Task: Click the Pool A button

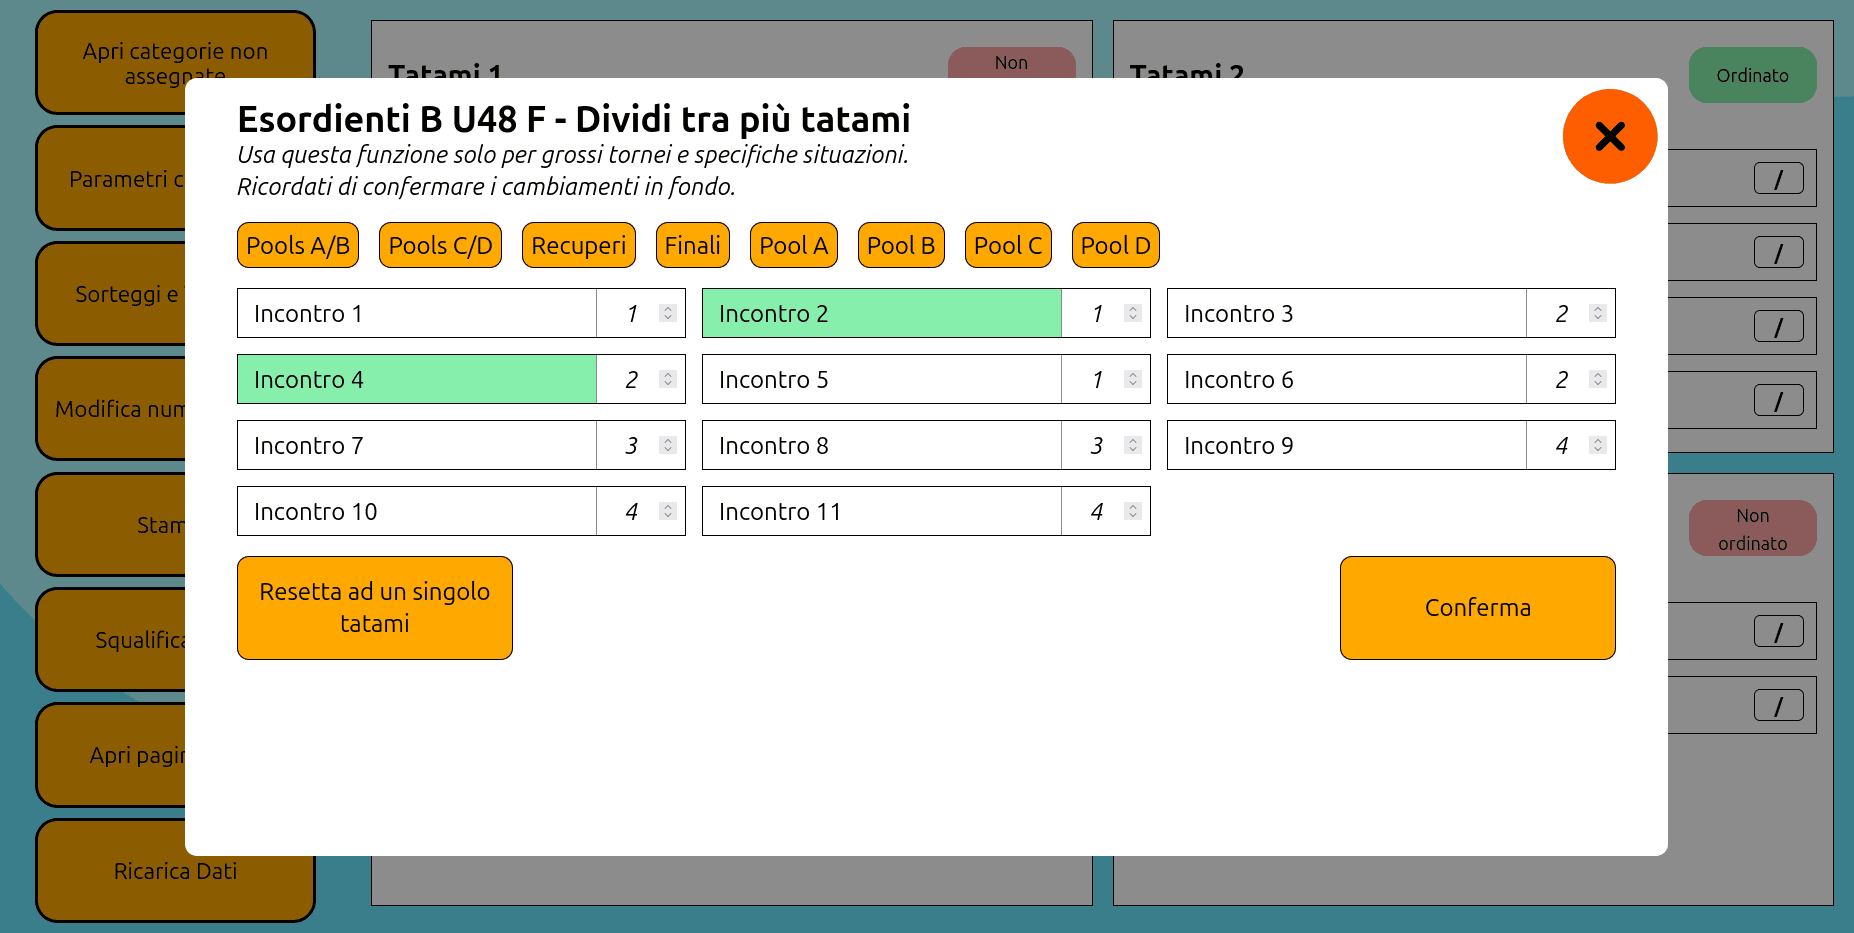Action: (793, 246)
